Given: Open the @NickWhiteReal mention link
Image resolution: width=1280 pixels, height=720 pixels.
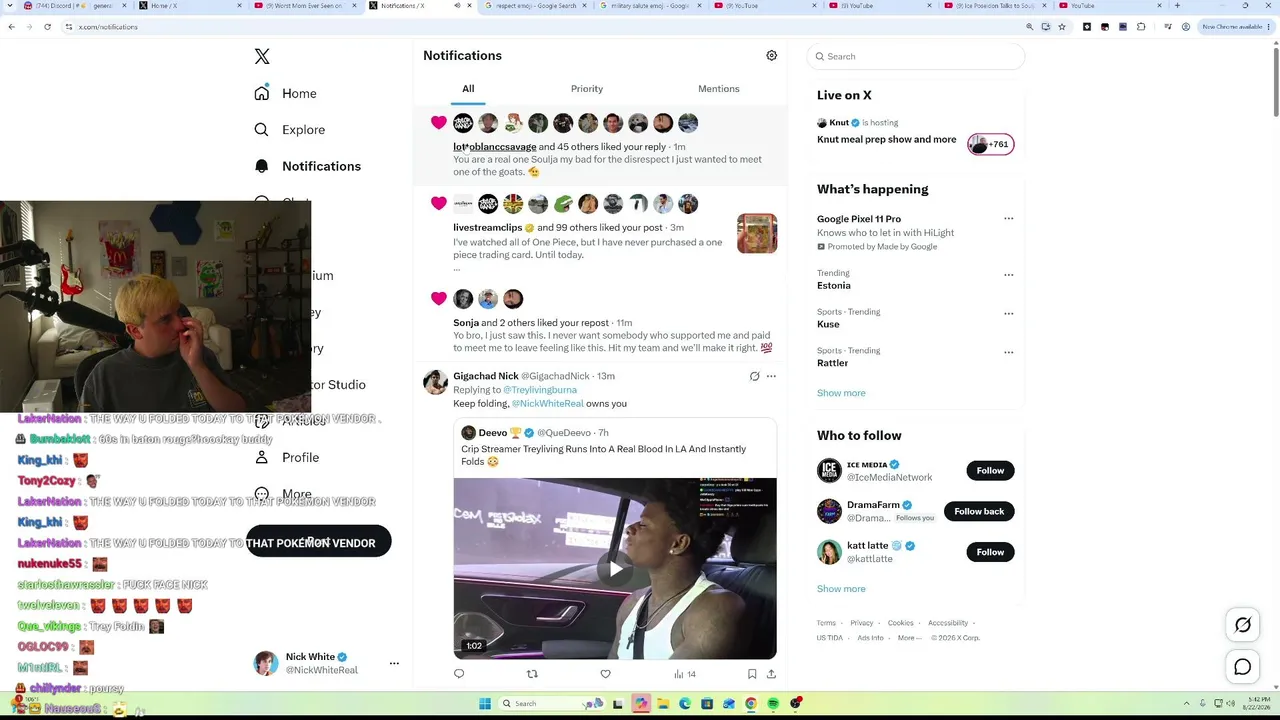Looking at the screenshot, I should [x=548, y=404].
